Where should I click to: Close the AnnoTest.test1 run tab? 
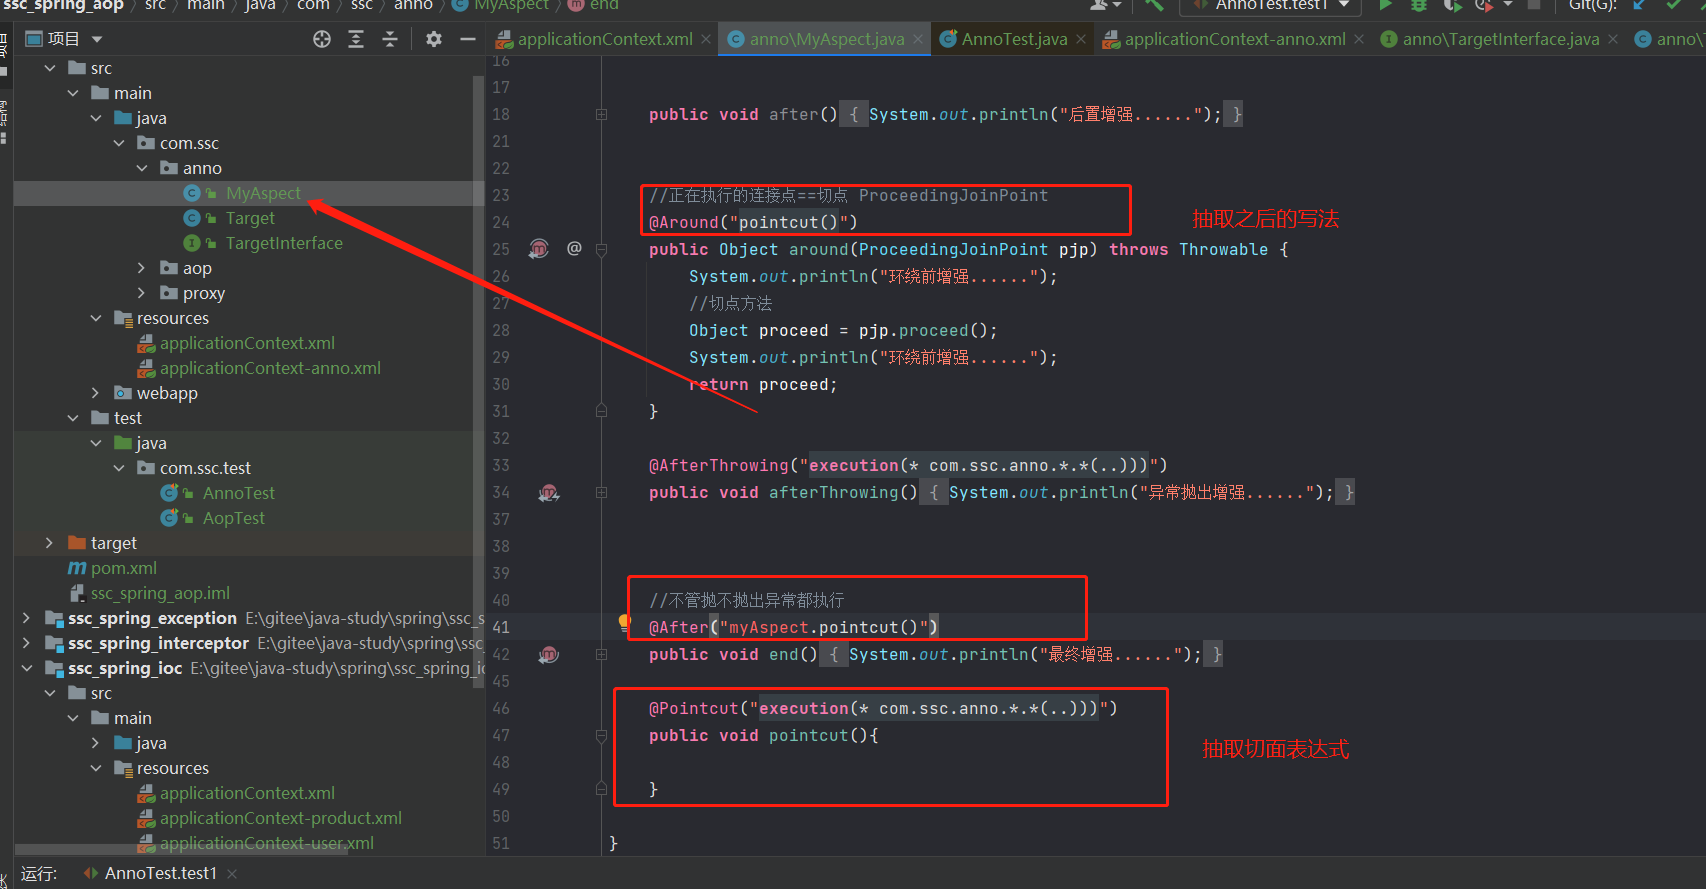pyautogui.click(x=232, y=874)
